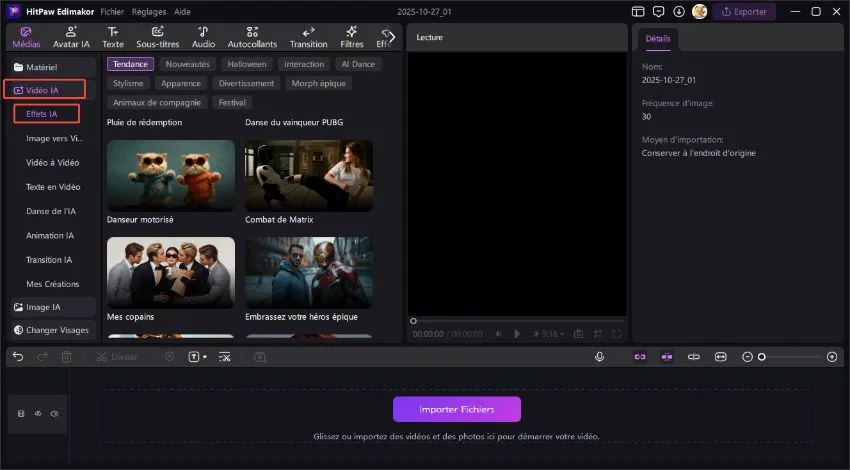Open the Avatar IA tool

(71, 37)
